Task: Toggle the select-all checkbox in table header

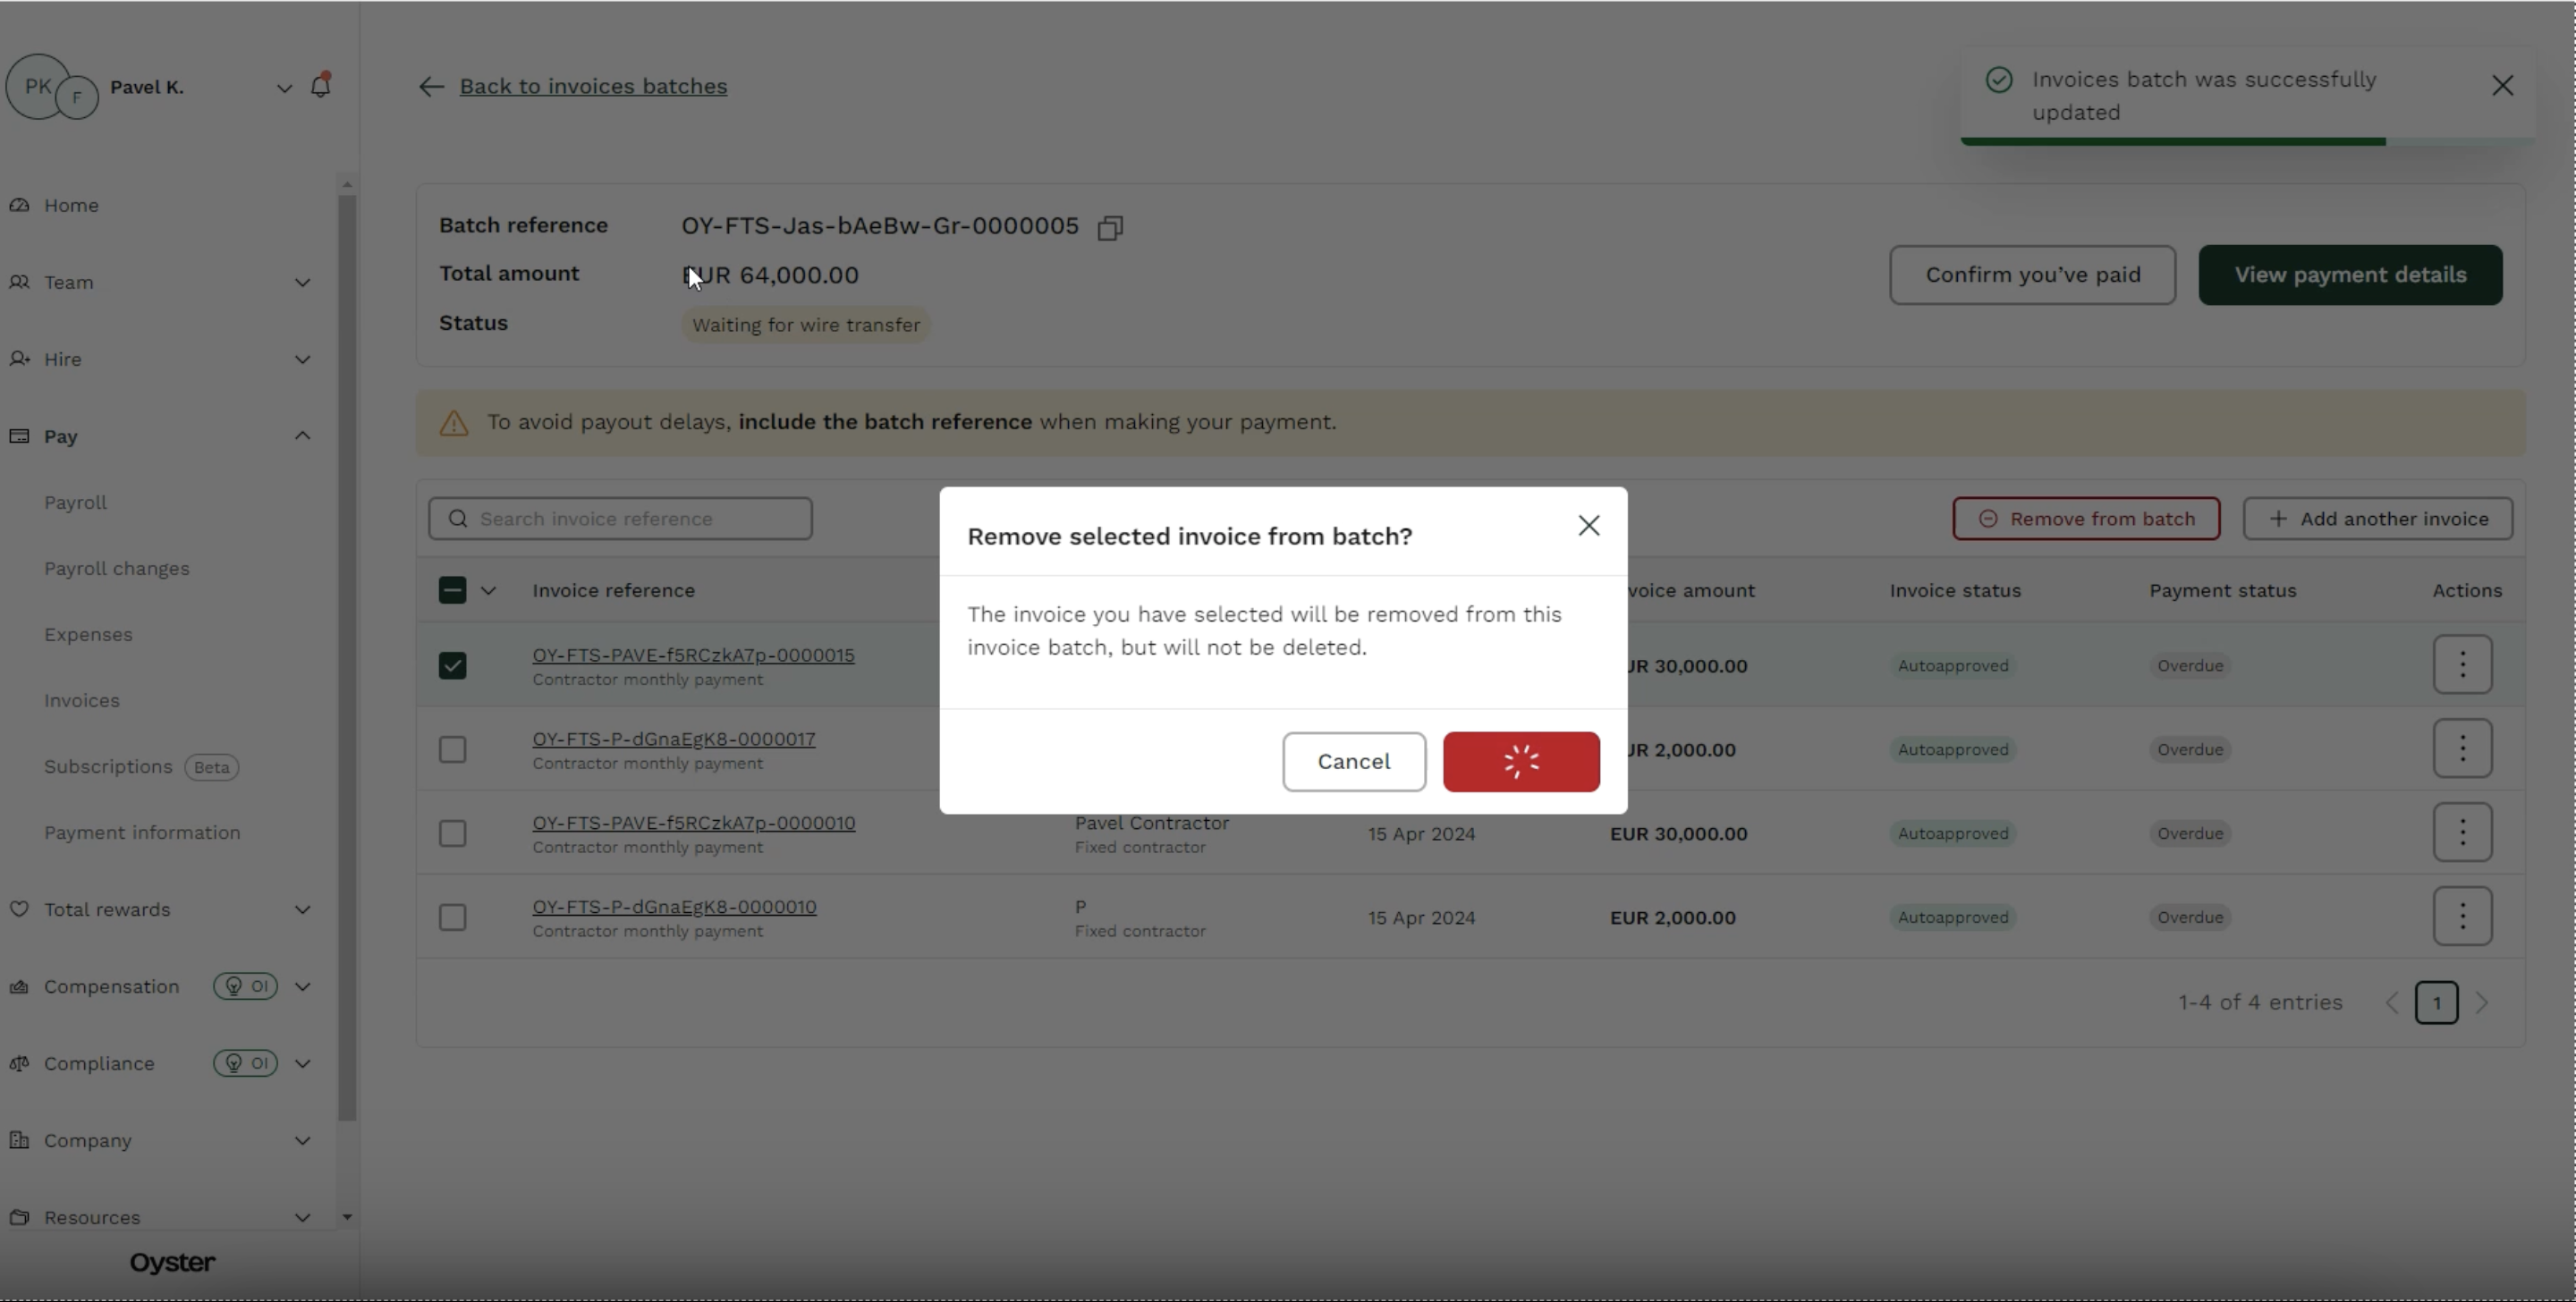Action: (x=452, y=590)
